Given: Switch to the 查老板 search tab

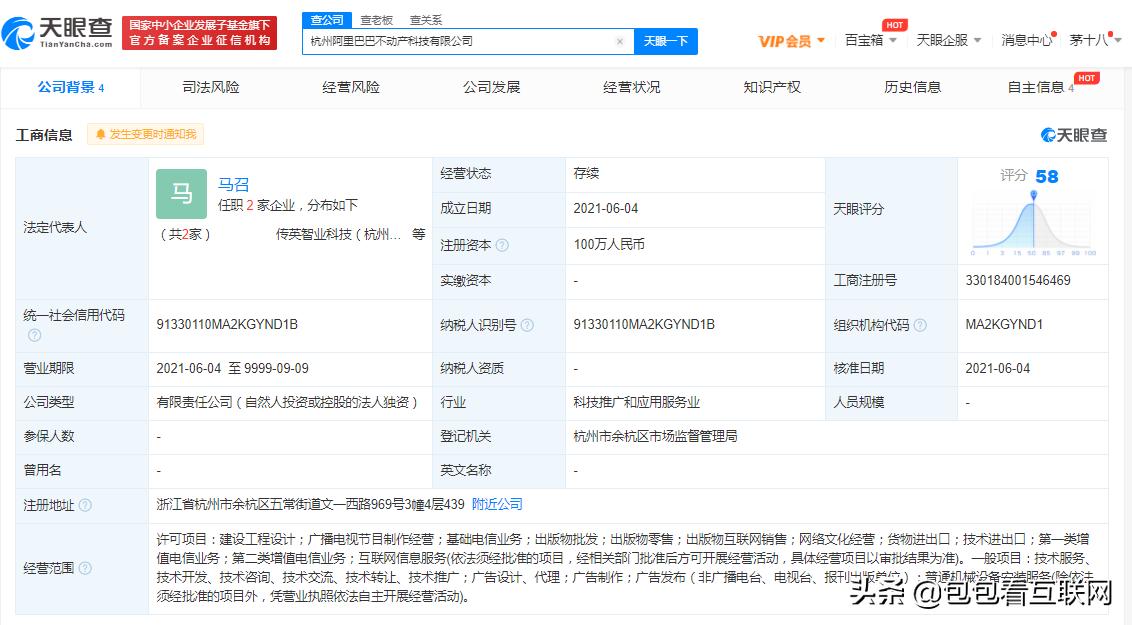Looking at the screenshot, I should pyautogui.click(x=377, y=18).
